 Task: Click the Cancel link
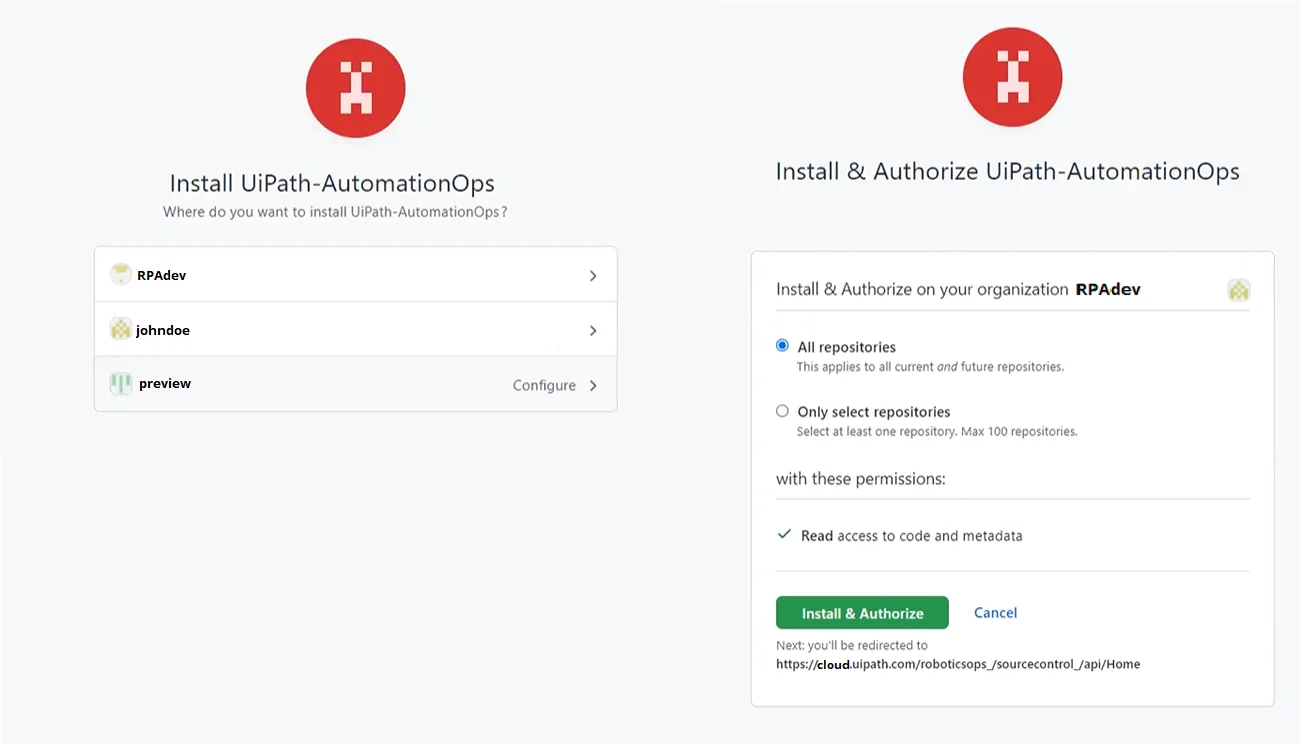click(994, 612)
